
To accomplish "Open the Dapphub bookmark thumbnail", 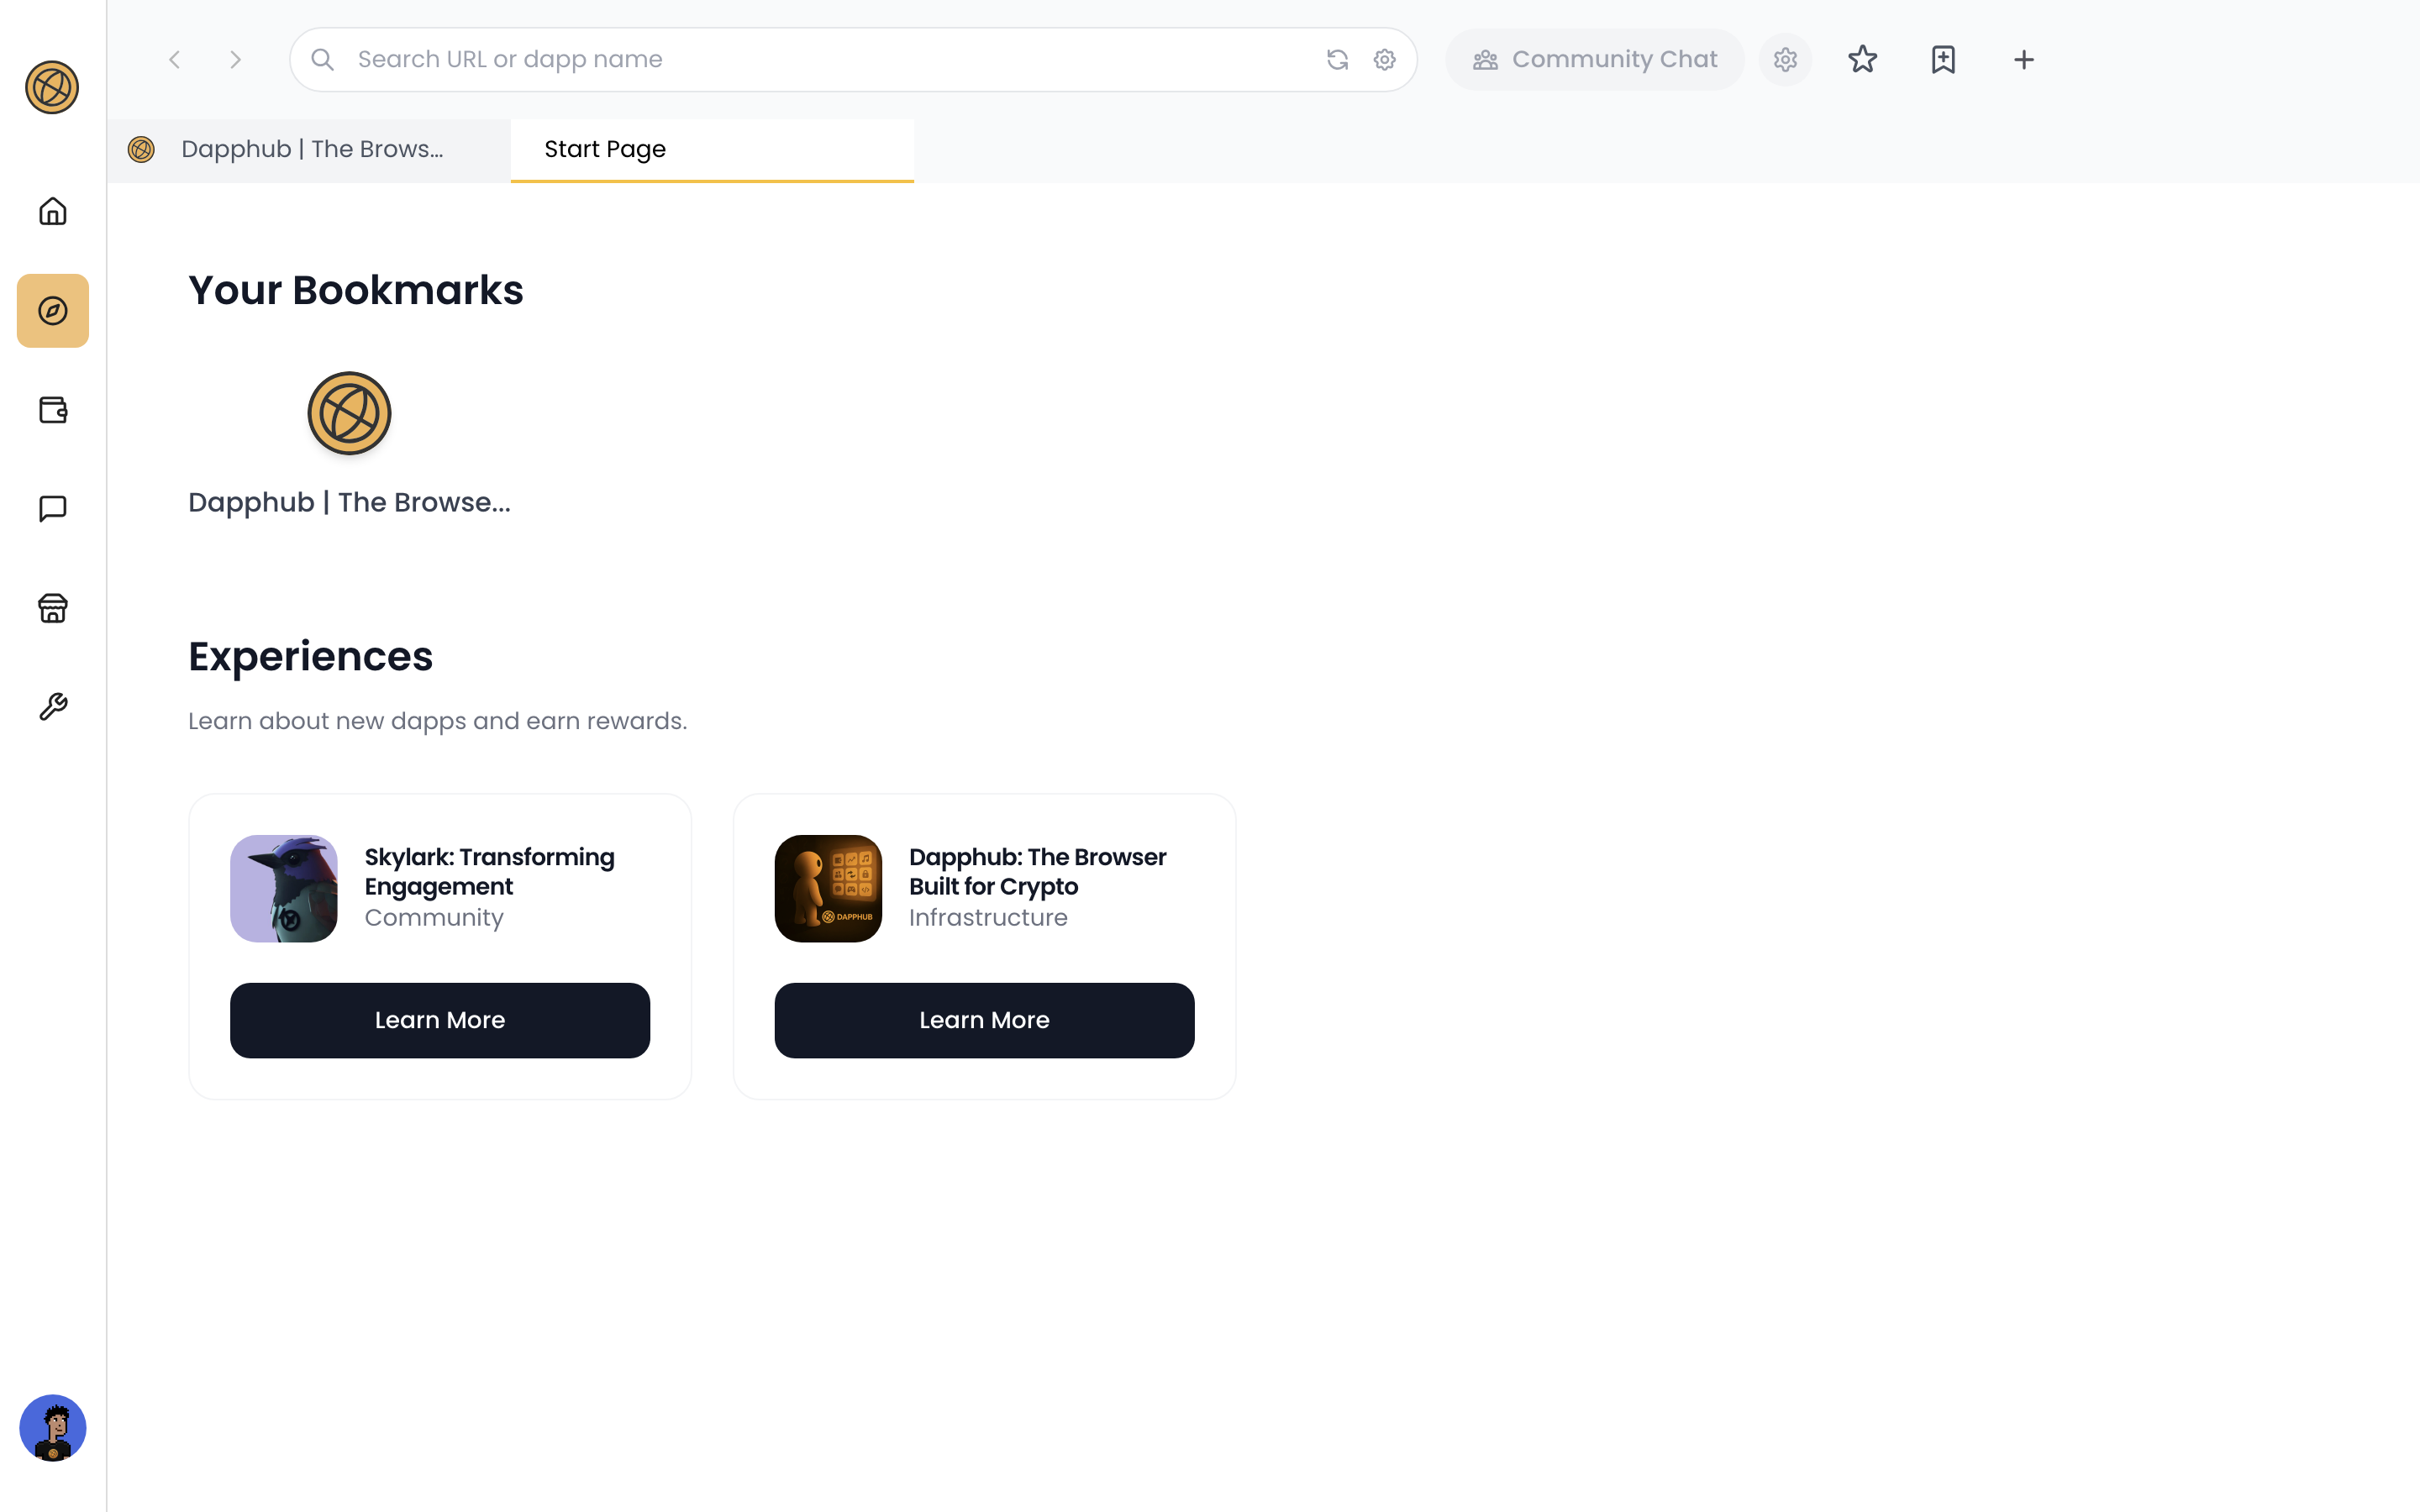I will click(348, 413).
